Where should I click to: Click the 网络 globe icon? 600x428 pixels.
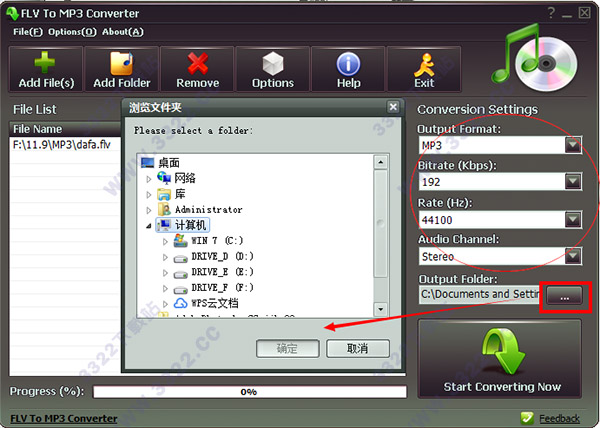[164, 177]
